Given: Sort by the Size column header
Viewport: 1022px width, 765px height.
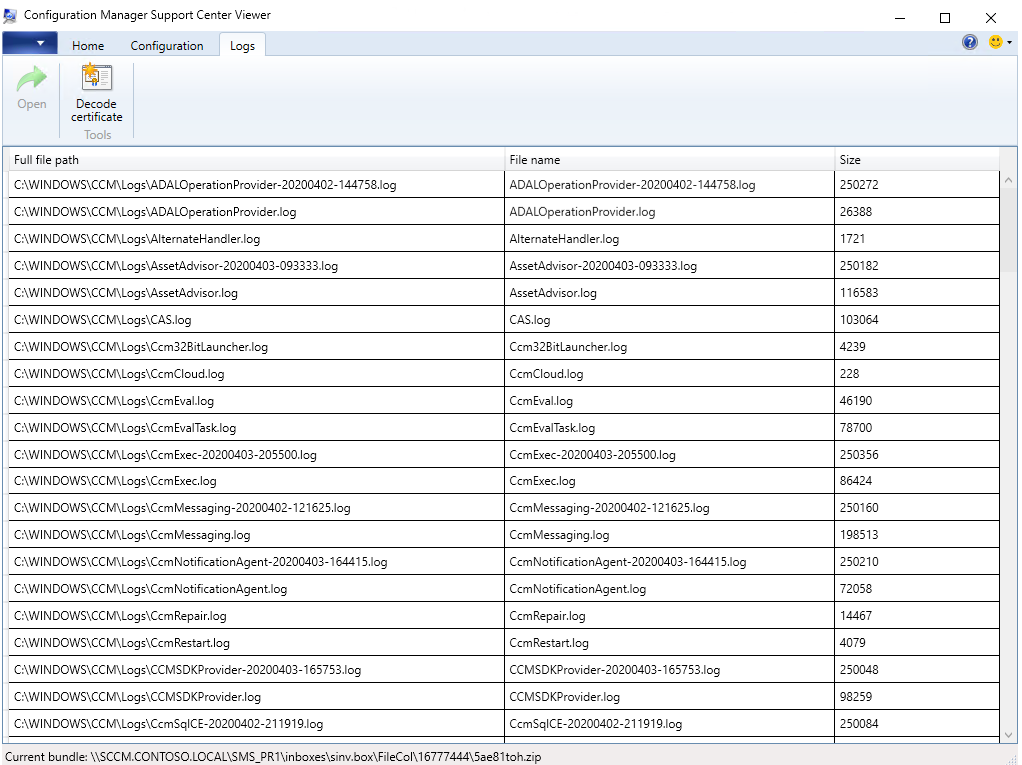Looking at the screenshot, I should pos(916,160).
